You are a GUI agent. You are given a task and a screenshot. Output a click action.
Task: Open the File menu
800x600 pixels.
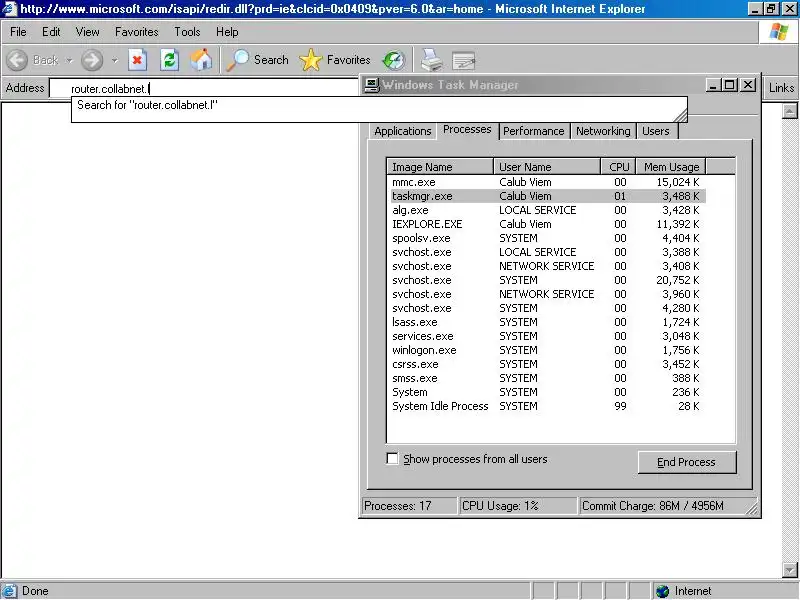[x=18, y=32]
